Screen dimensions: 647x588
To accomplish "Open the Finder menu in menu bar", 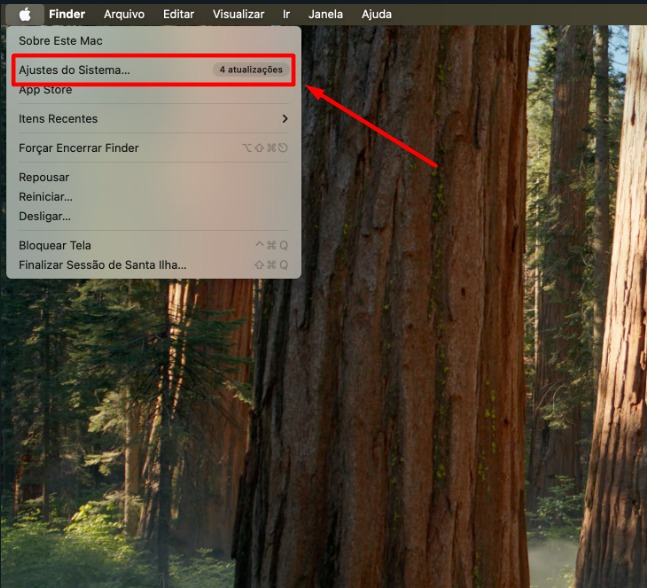I will tap(67, 14).
